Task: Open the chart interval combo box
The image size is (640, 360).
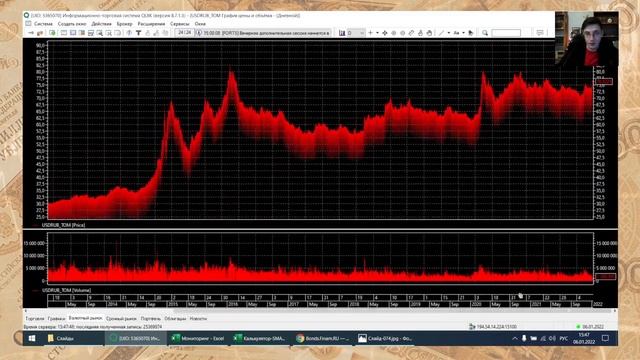Action: 356,33
